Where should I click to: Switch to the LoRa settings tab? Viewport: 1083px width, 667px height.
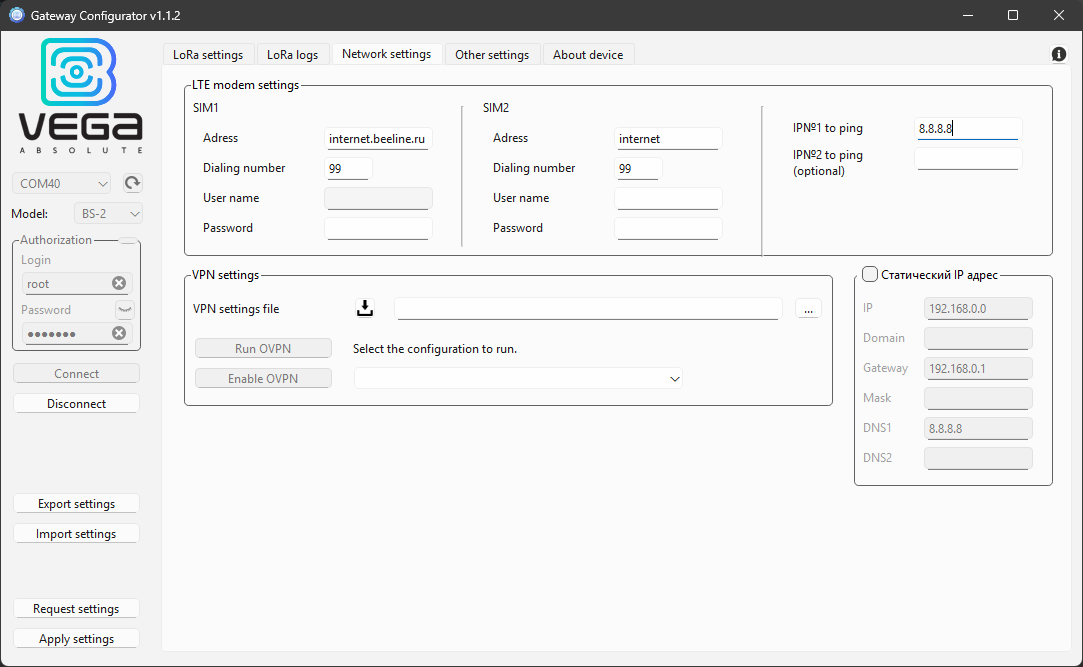208,54
